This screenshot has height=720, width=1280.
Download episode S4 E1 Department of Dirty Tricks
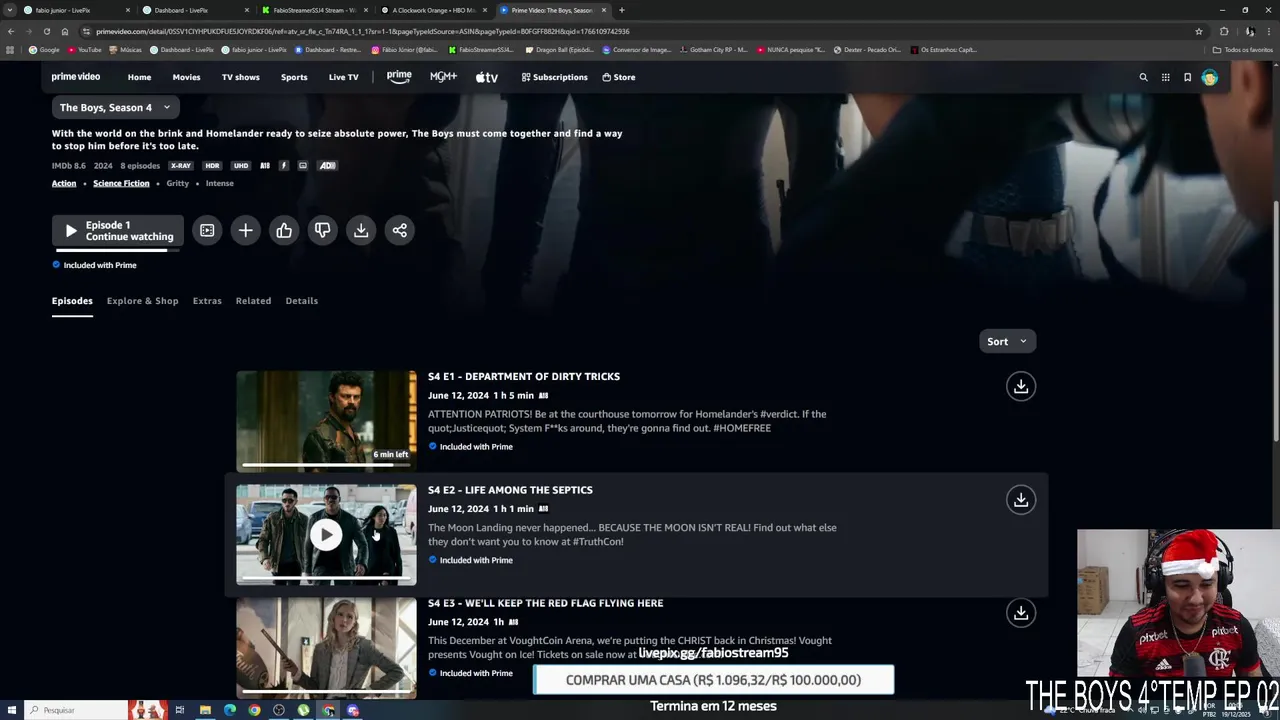pyautogui.click(x=1020, y=386)
